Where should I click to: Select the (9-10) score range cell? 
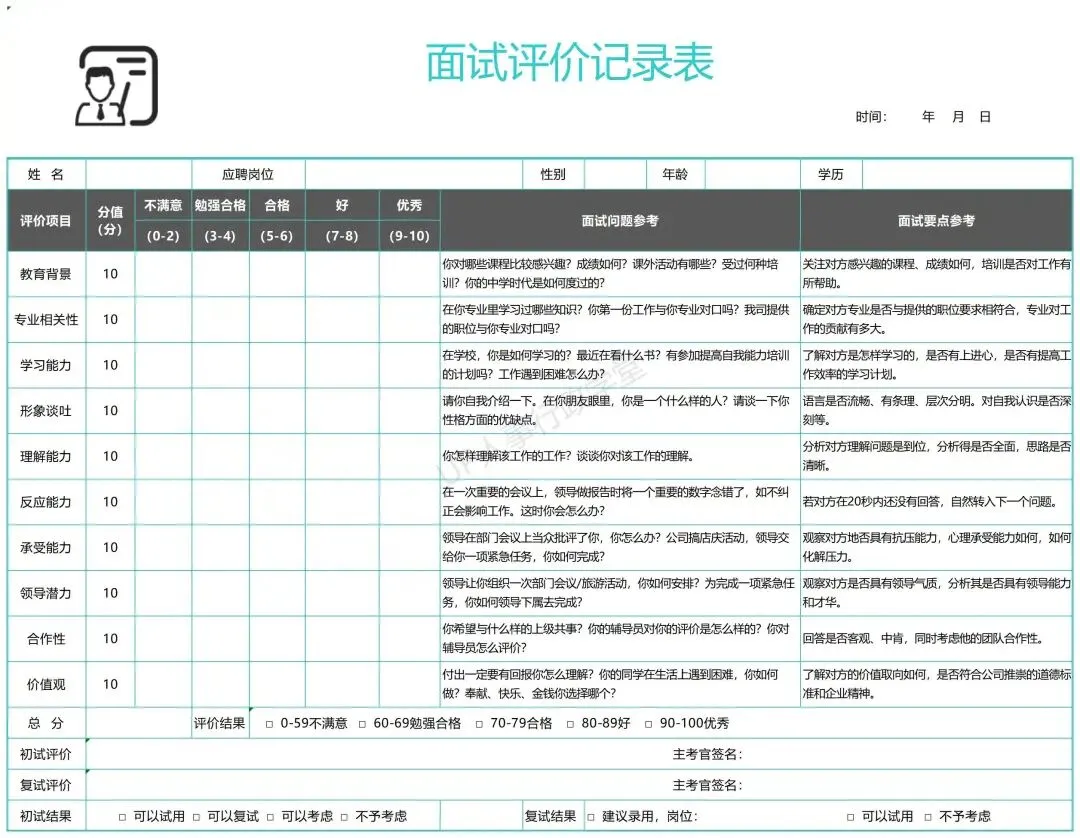[410, 235]
